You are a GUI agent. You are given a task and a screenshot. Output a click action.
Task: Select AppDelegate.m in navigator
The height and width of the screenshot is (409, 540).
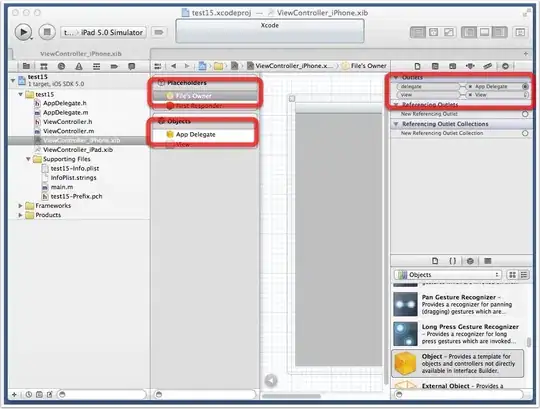coord(65,112)
